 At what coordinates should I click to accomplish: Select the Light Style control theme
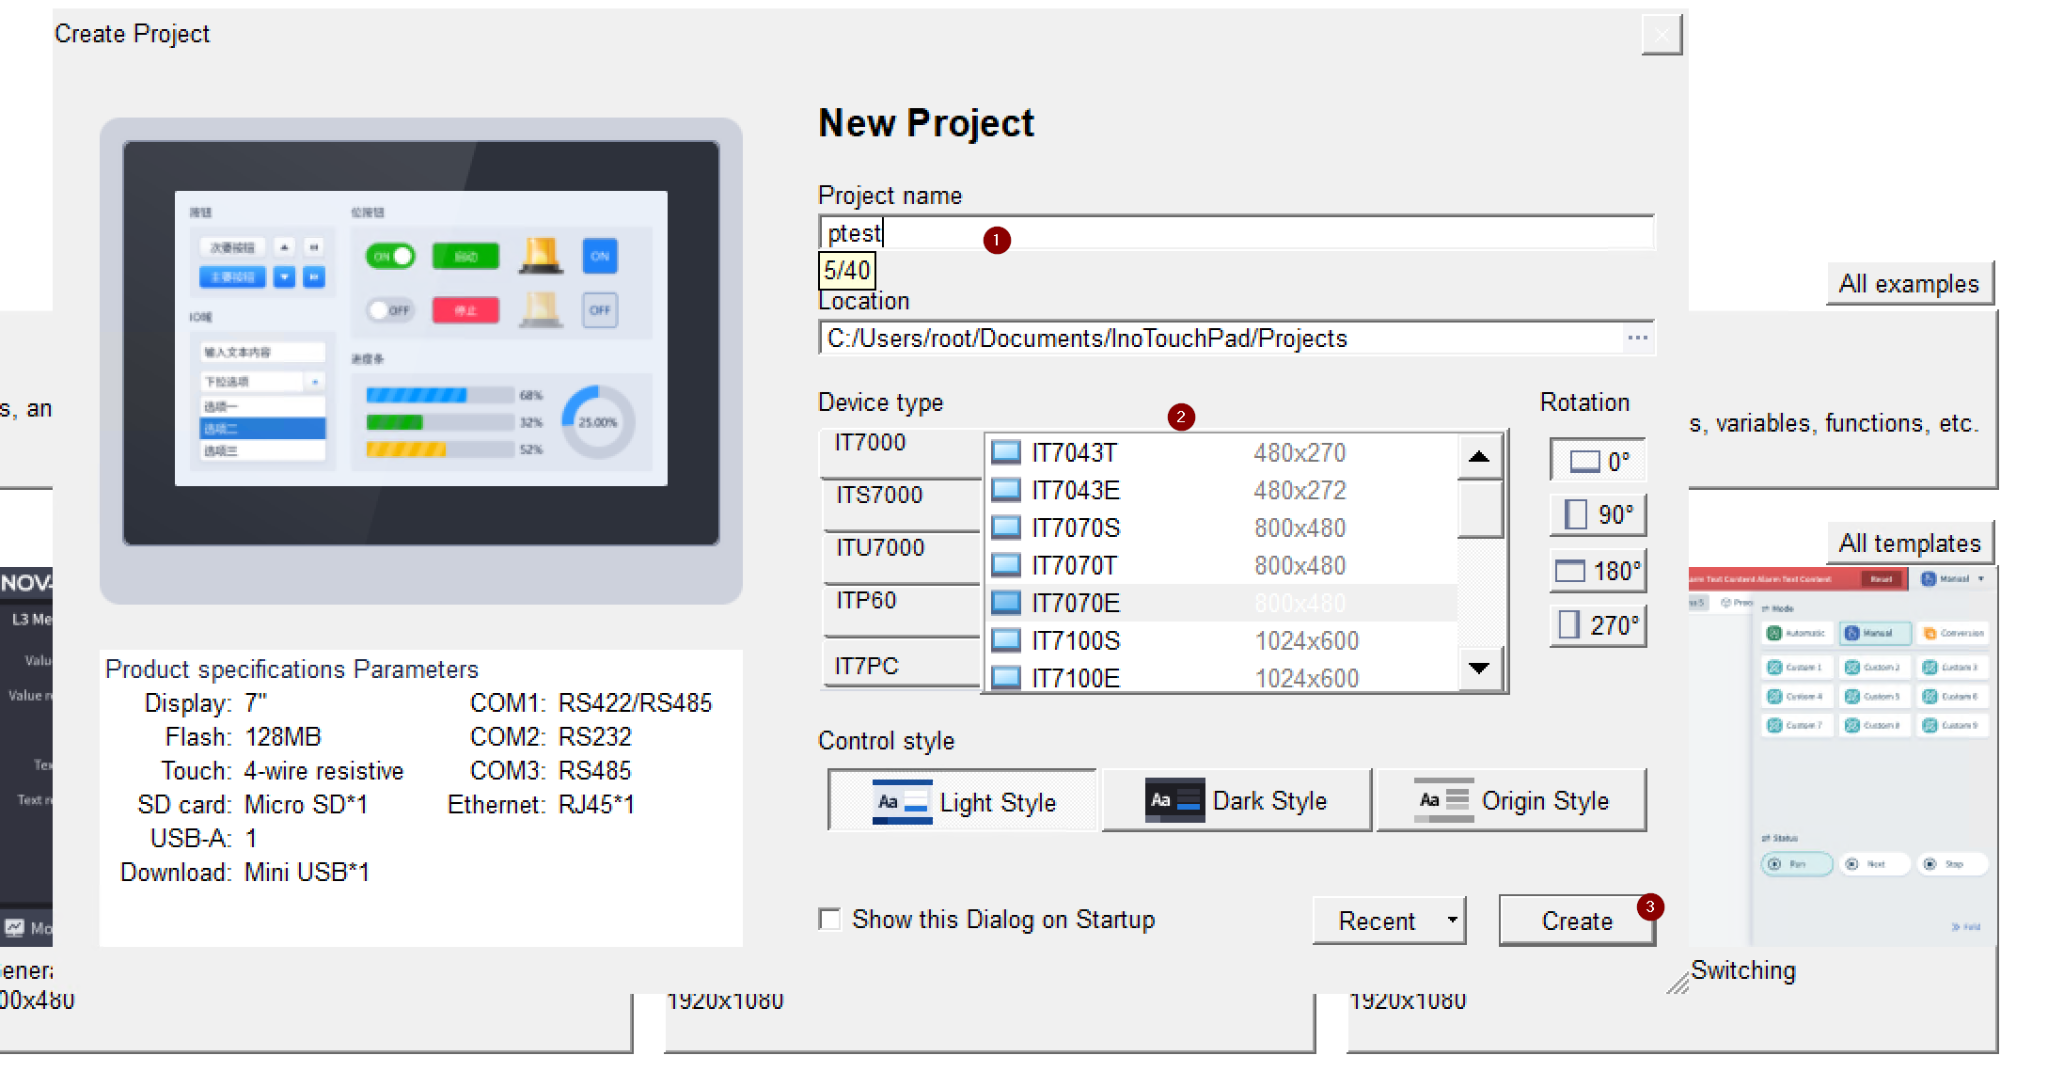(x=963, y=802)
